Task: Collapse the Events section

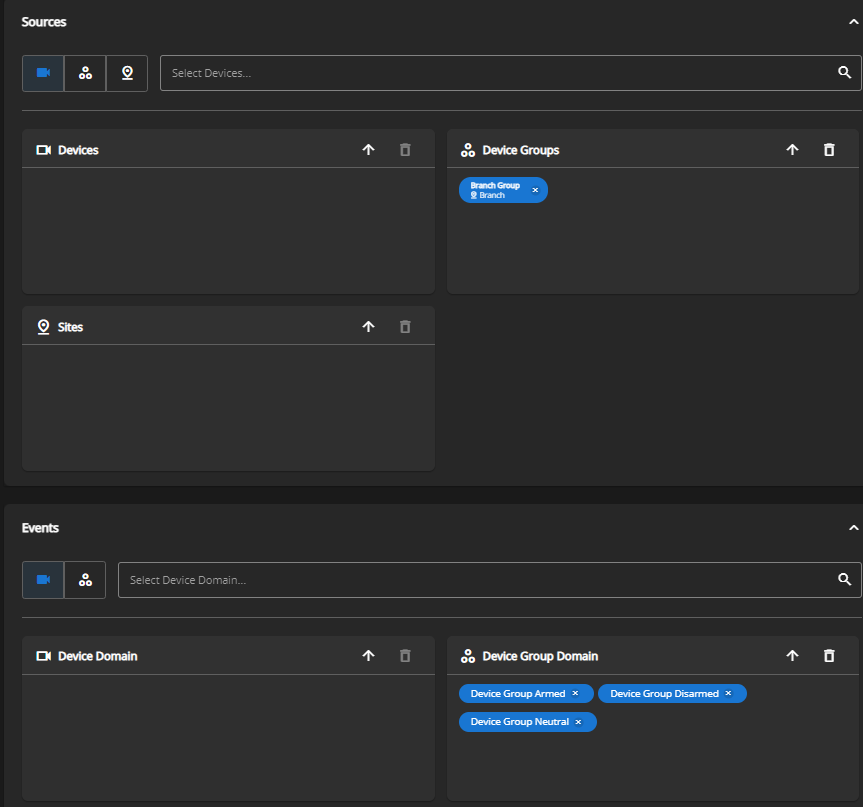Action: [x=854, y=528]
